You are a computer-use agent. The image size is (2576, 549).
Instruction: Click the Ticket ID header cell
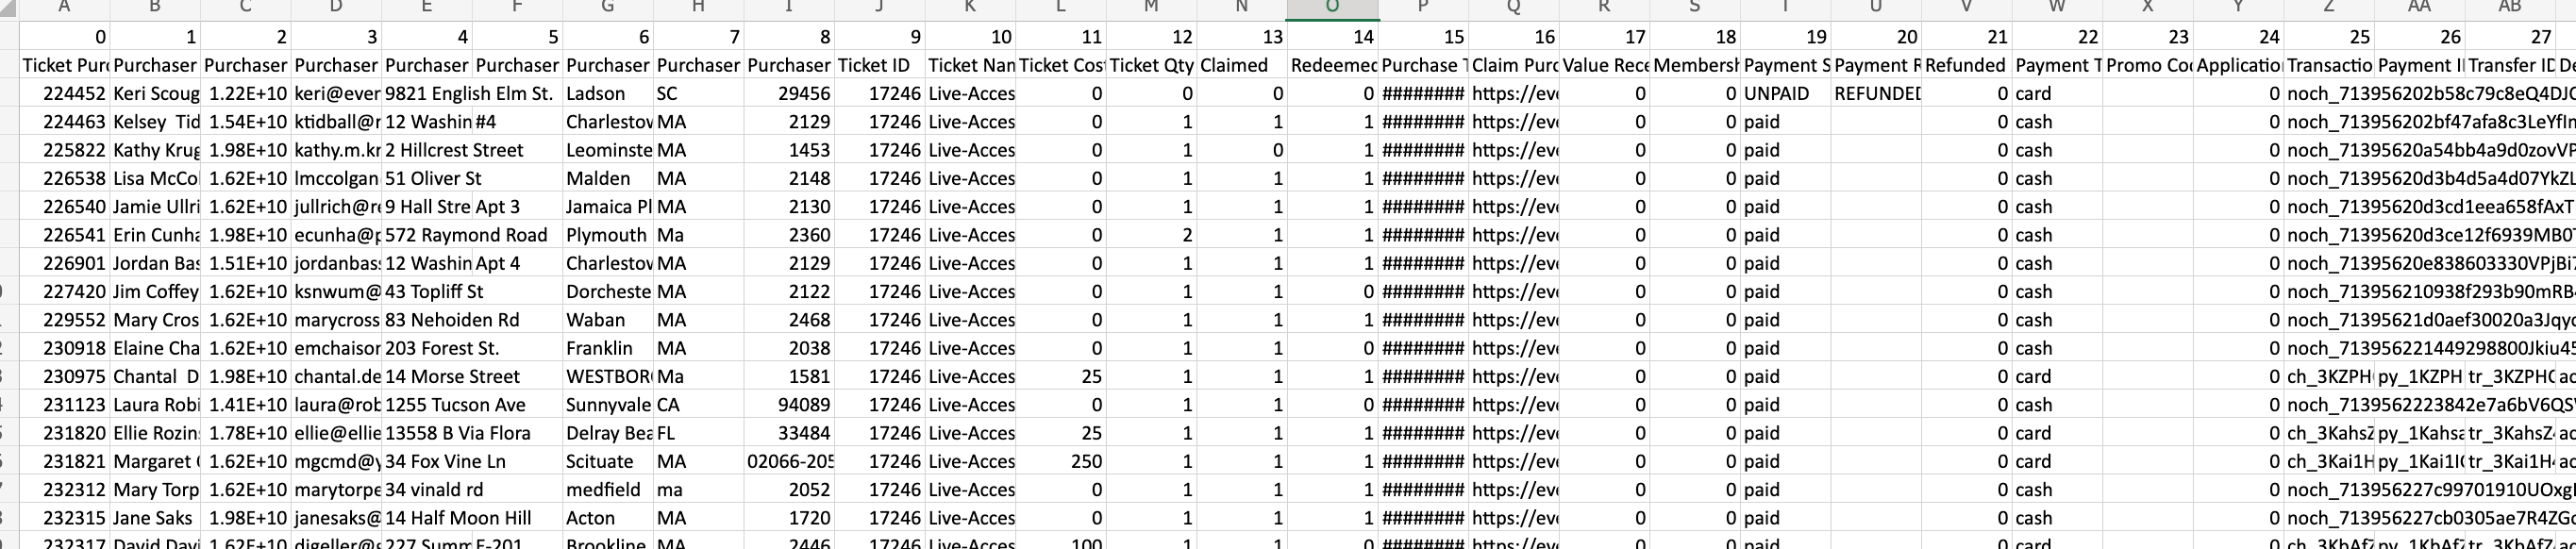(x=880, y=65)
